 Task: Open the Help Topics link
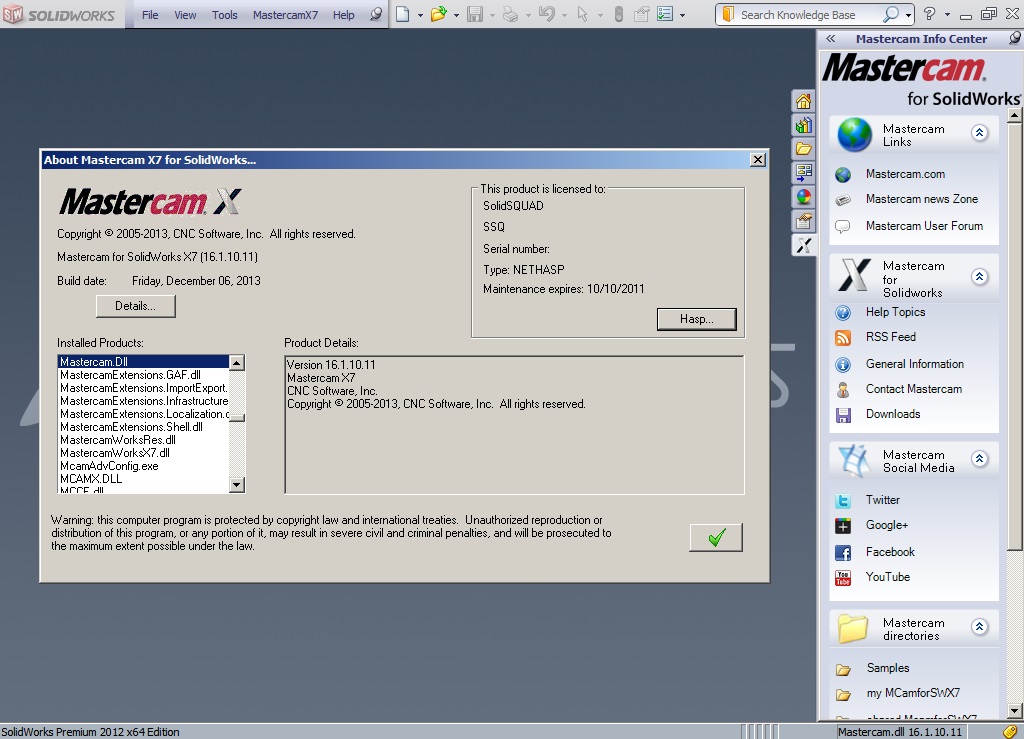895,312
